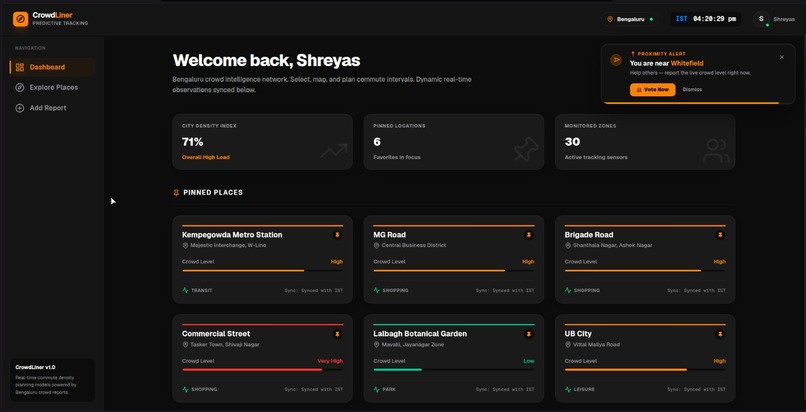Open the MG Road card title
This screenshot has height=412, width=806.
pos(390,235)
